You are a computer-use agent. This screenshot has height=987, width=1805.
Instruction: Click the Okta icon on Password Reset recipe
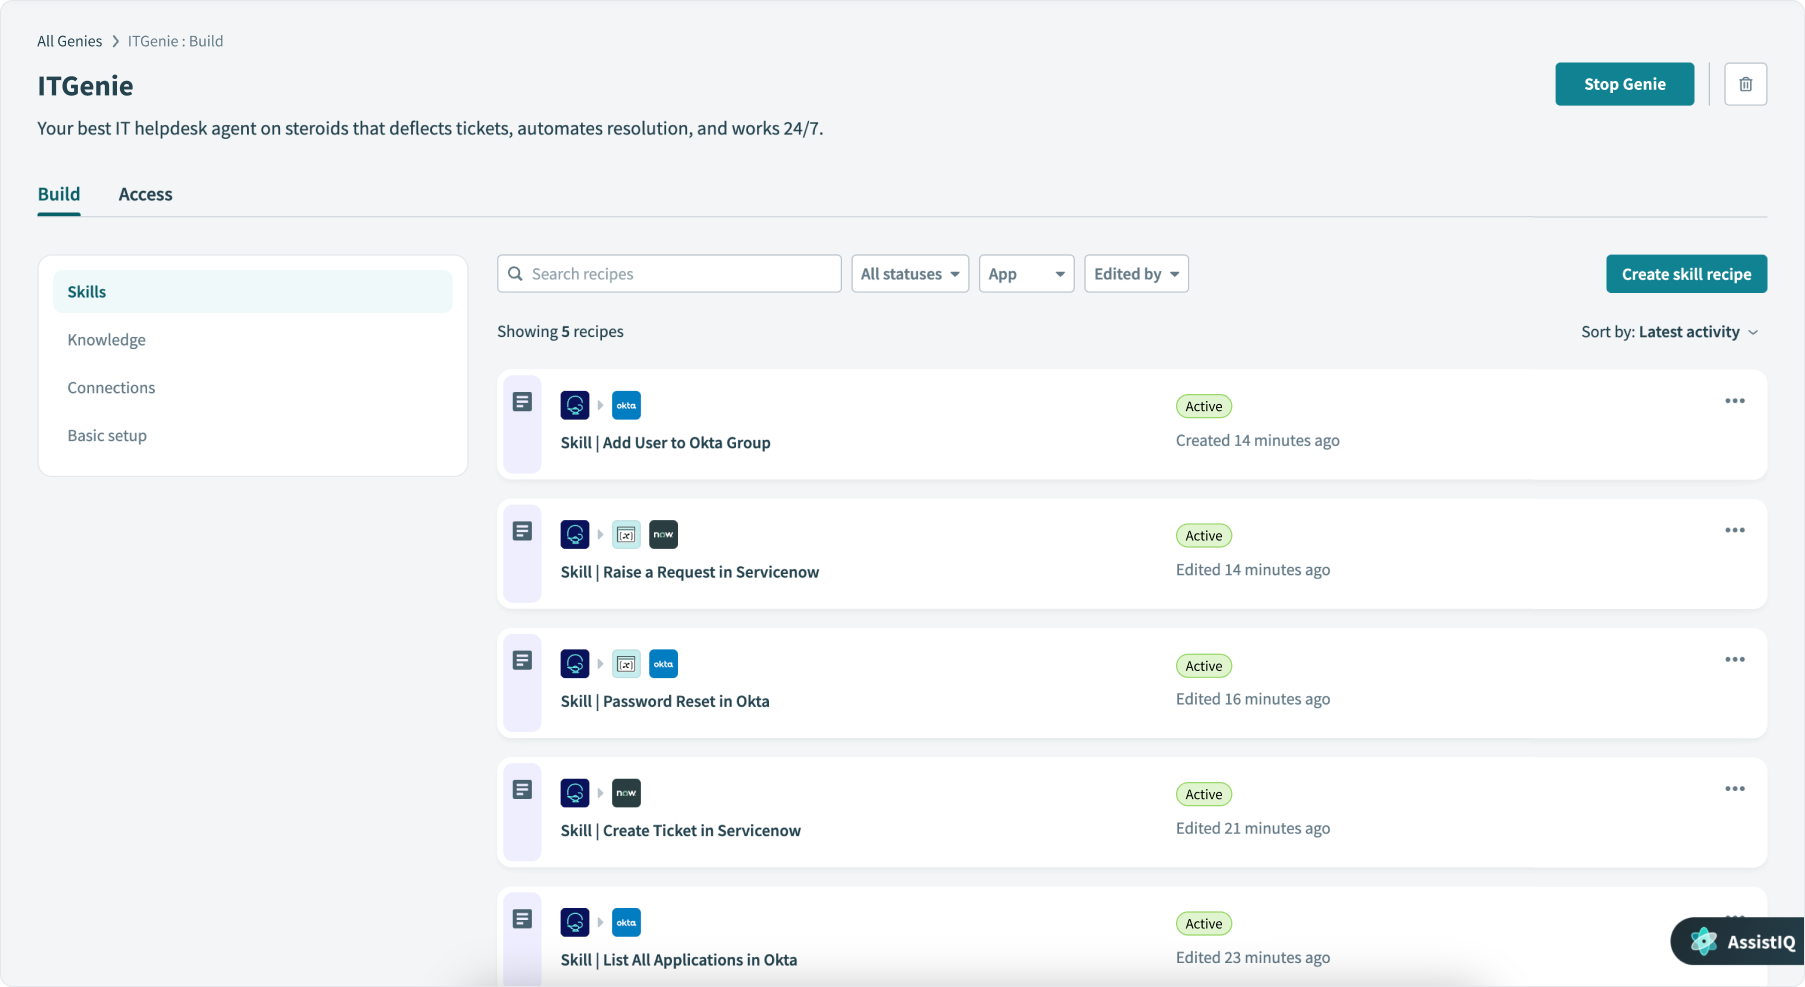click(663, 663)
